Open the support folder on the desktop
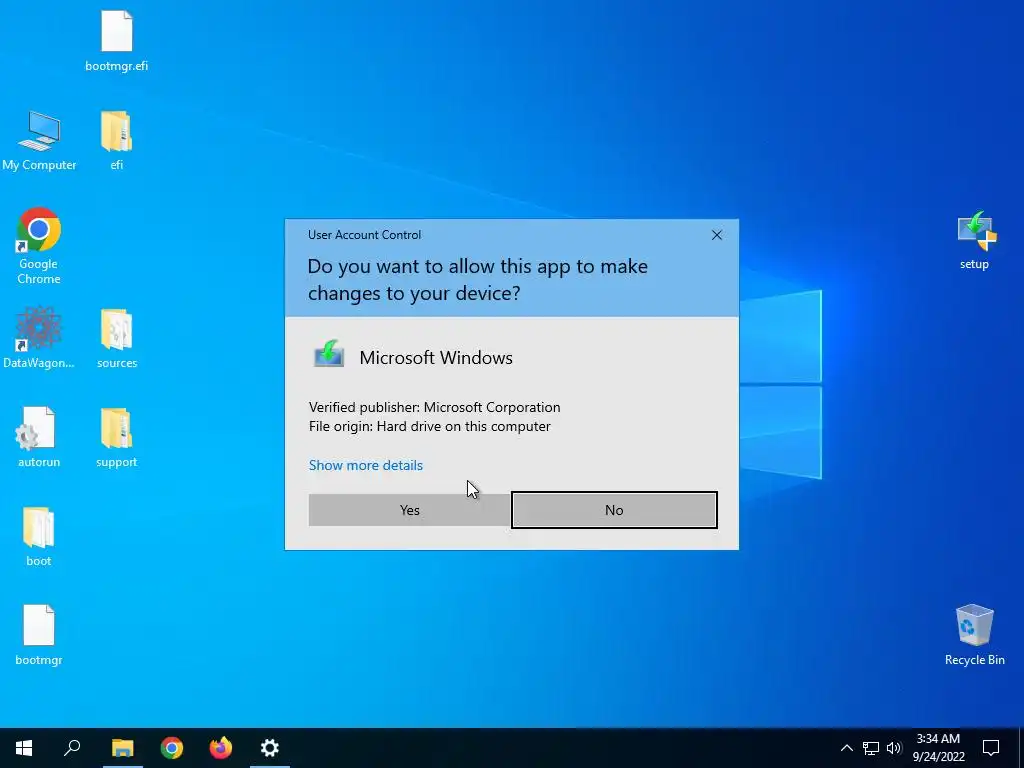This screenshot has width=1024, height=768. [116, 437]
